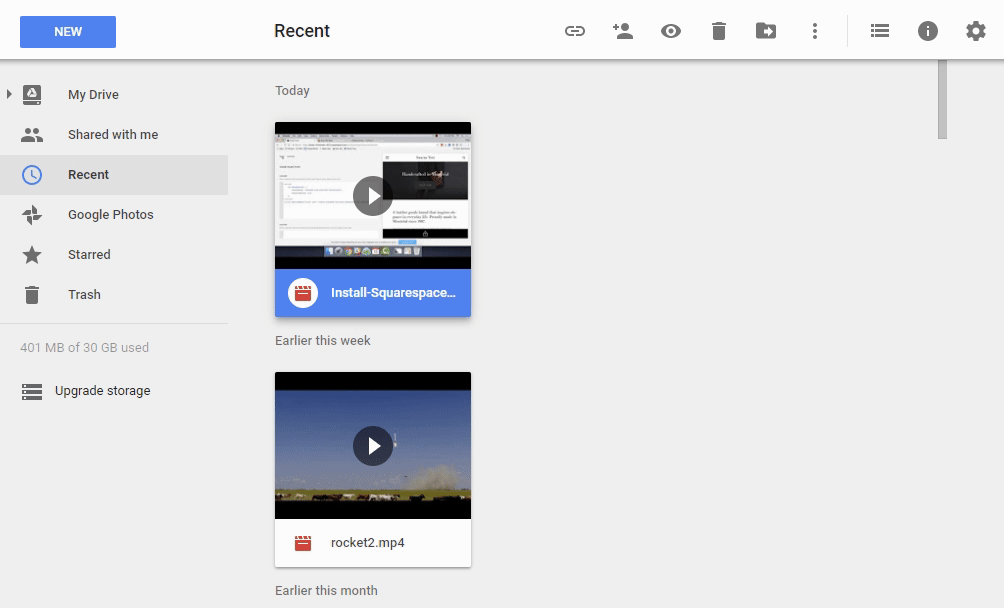Go to Shared with me
1004x608 pixels.
click(x=114, y=134)
